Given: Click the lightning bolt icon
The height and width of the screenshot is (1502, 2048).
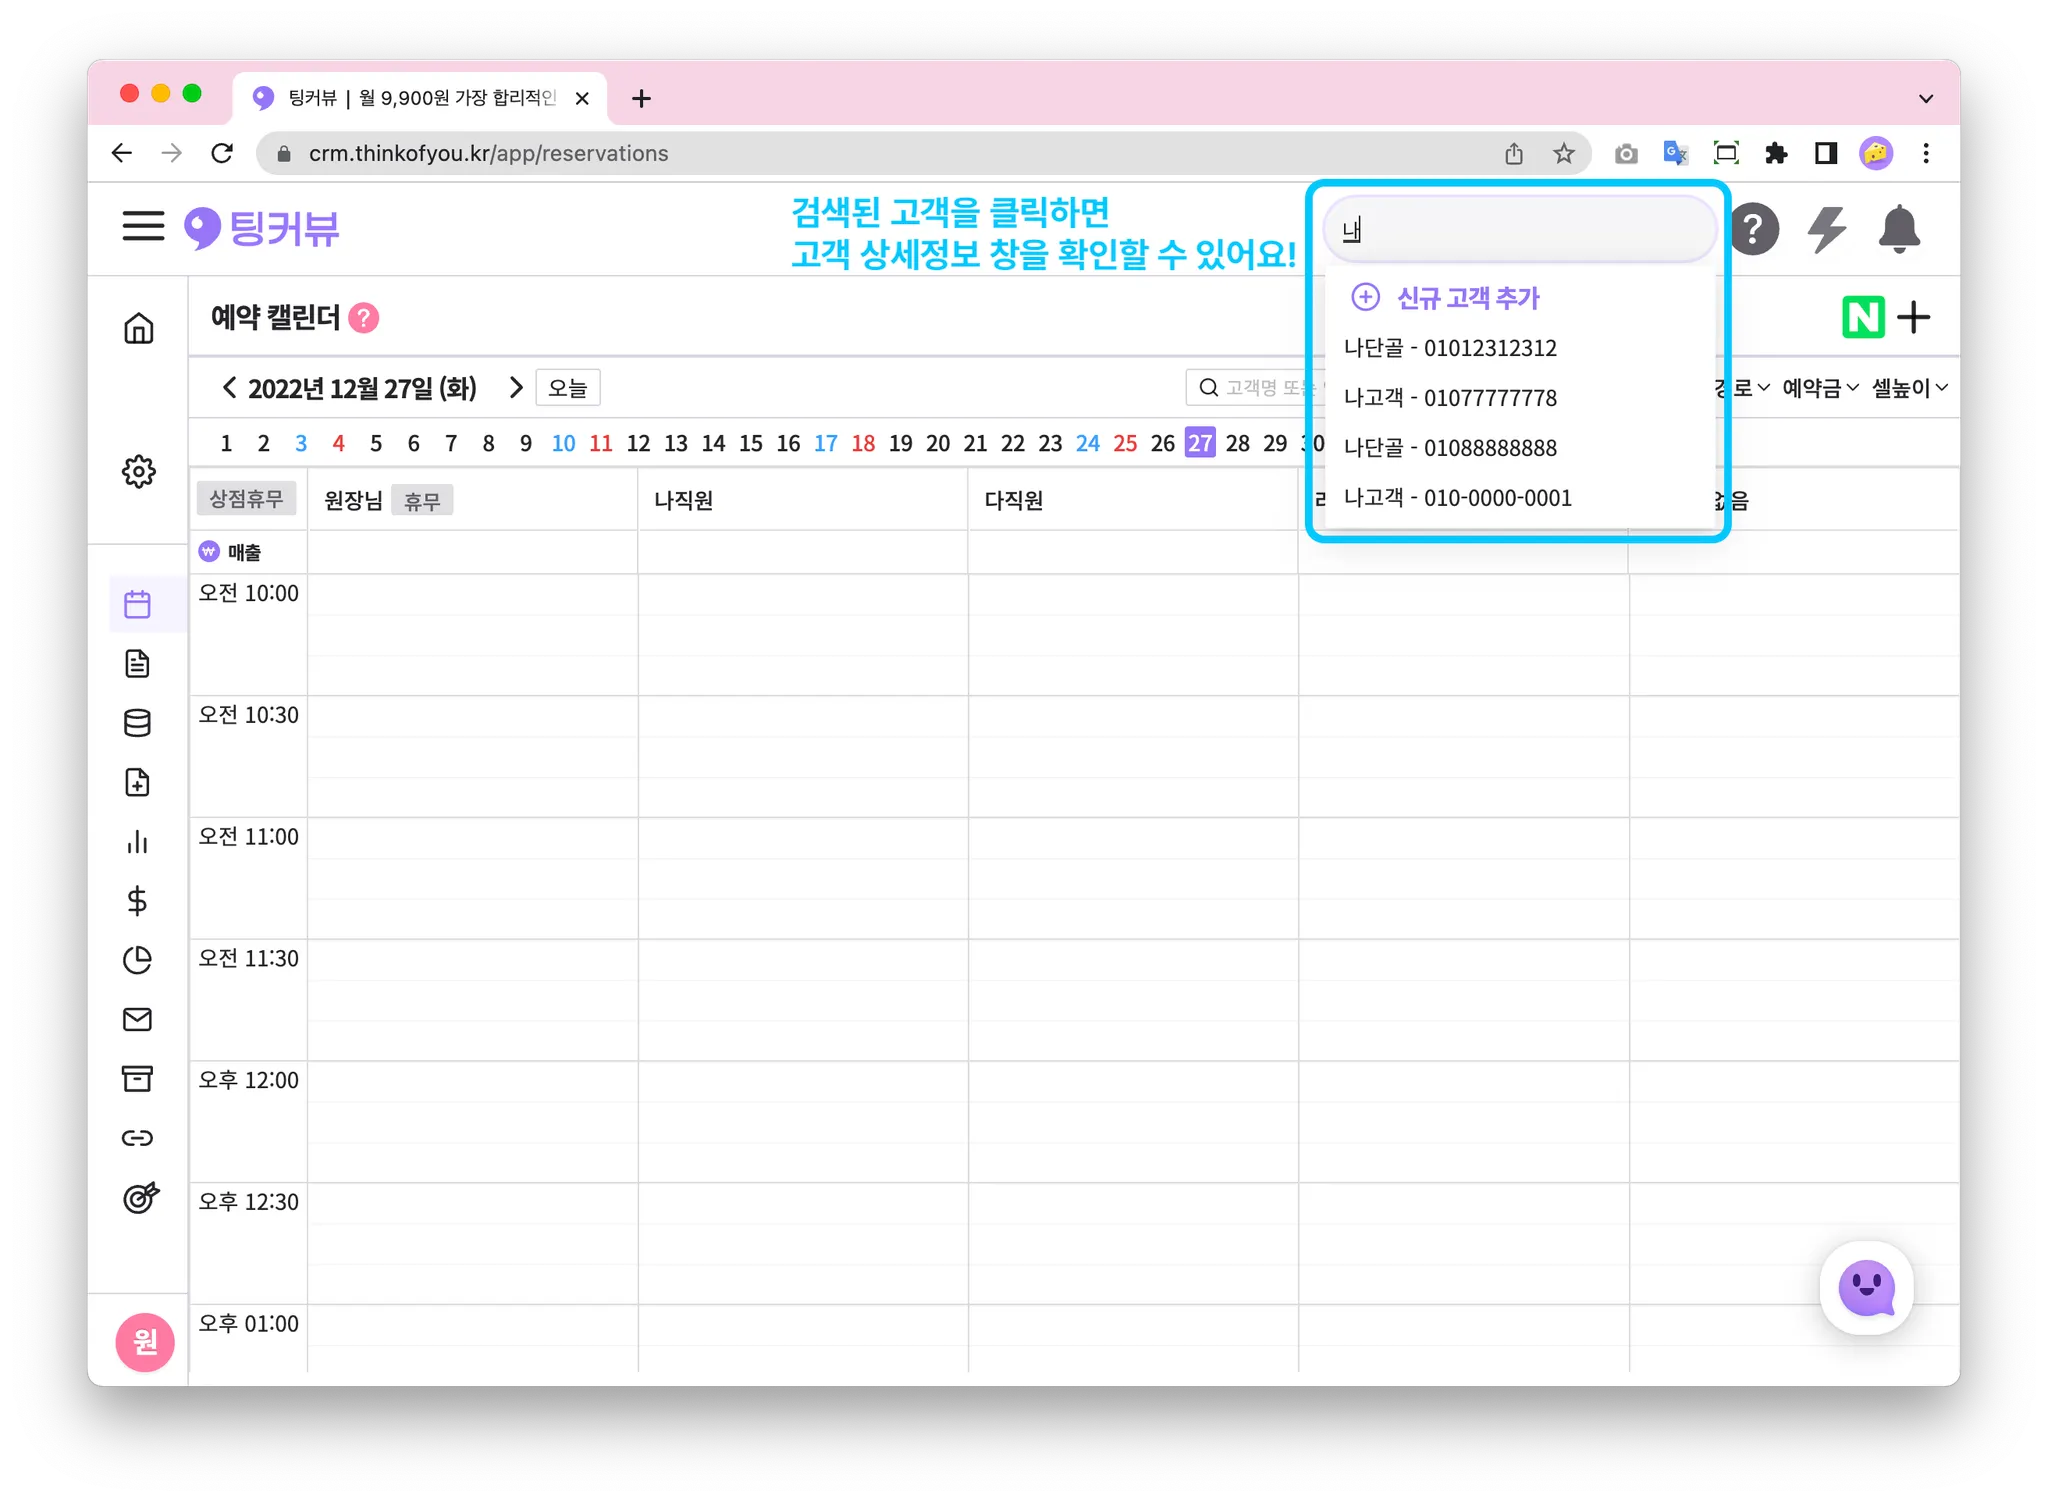Looking at the screenshot, I should (1827, 229).
